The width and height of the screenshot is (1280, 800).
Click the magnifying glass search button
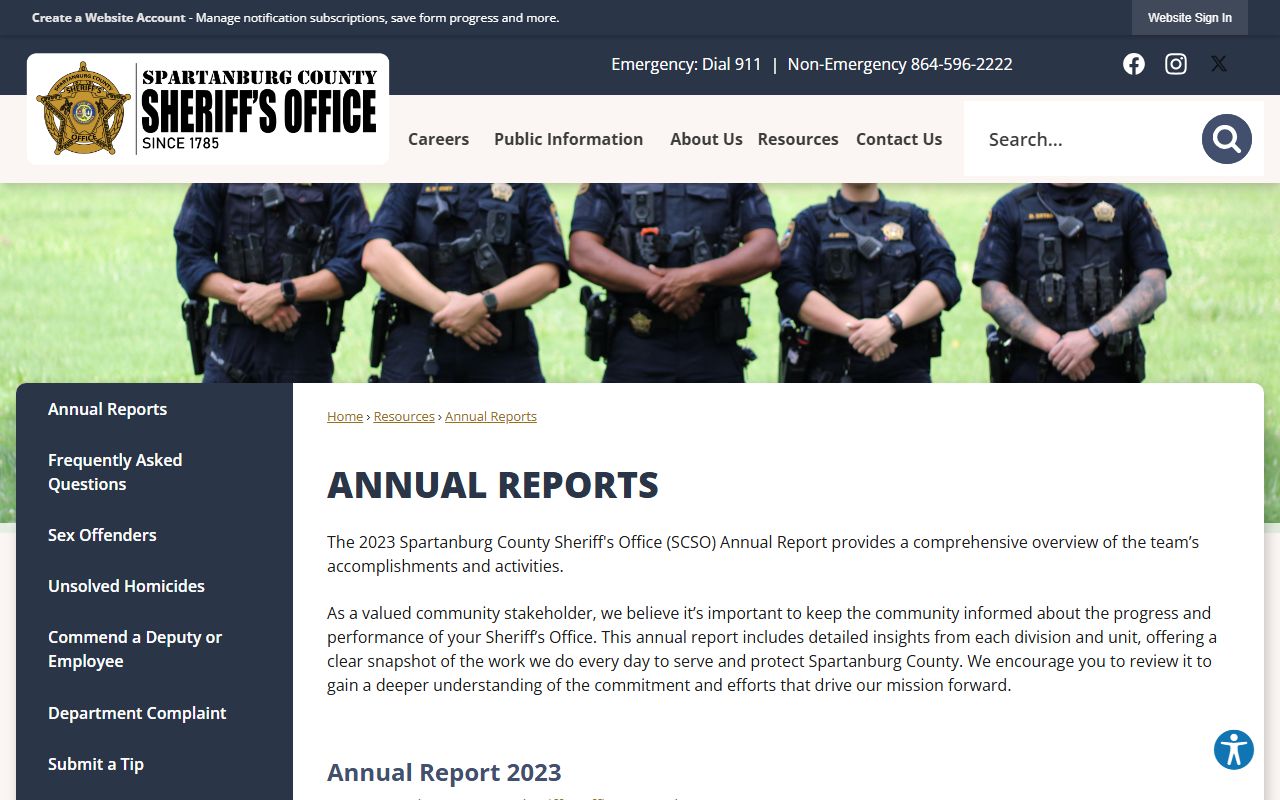(x=1227, y=139)
